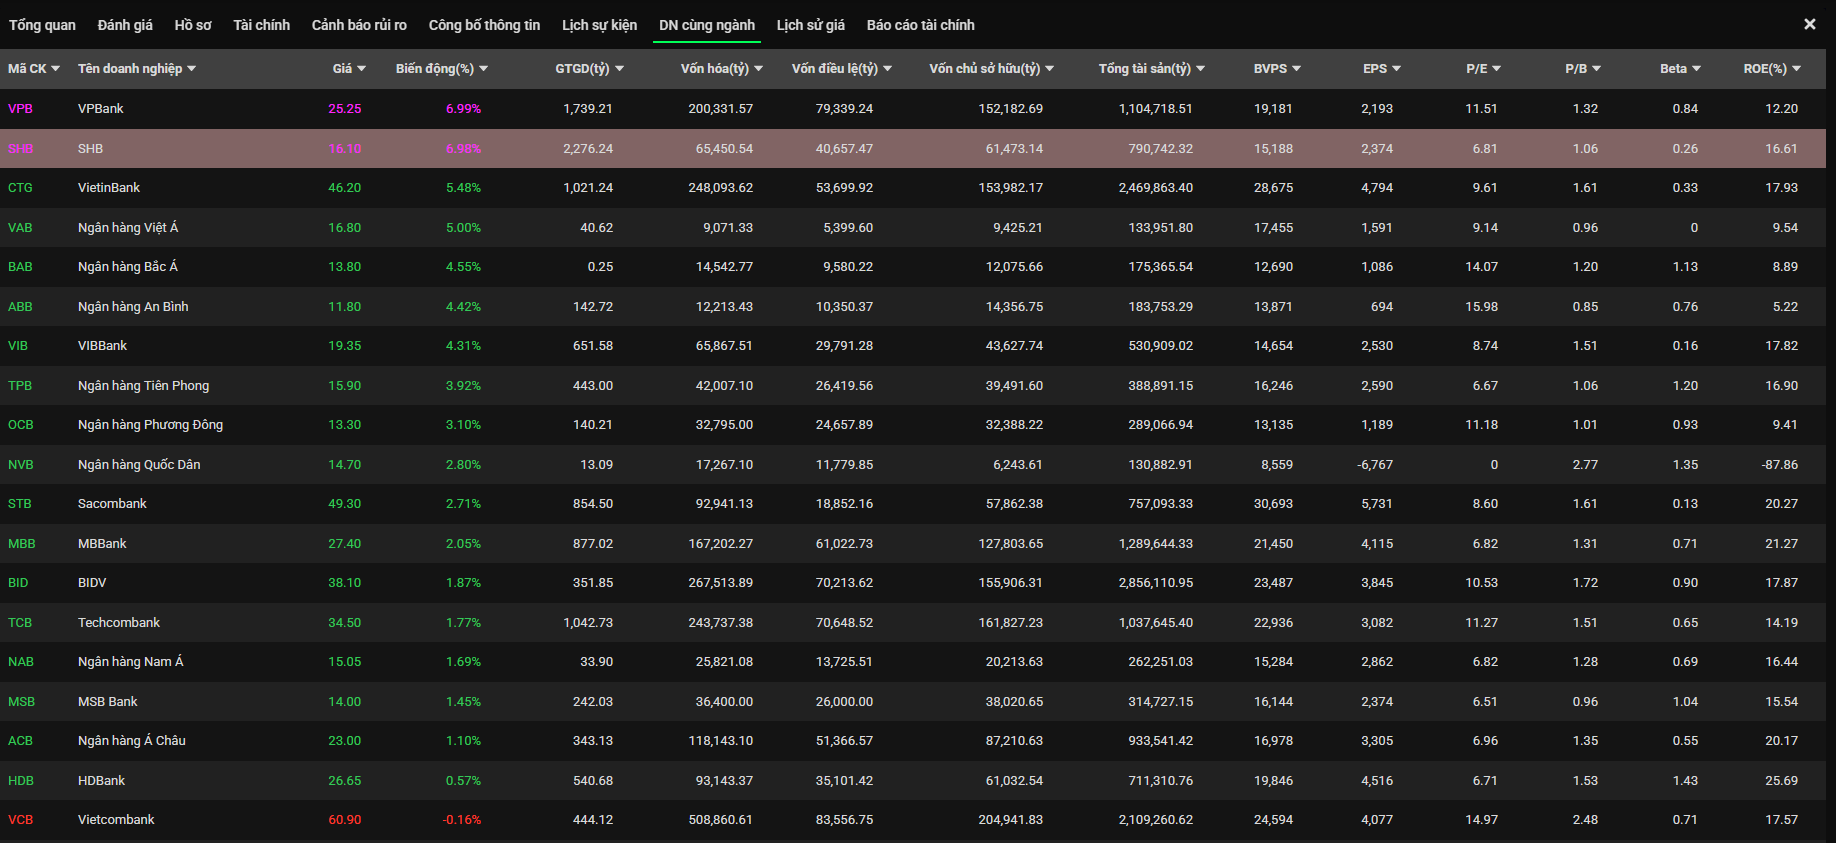Select the VAB ticker code

click(20, 228)
